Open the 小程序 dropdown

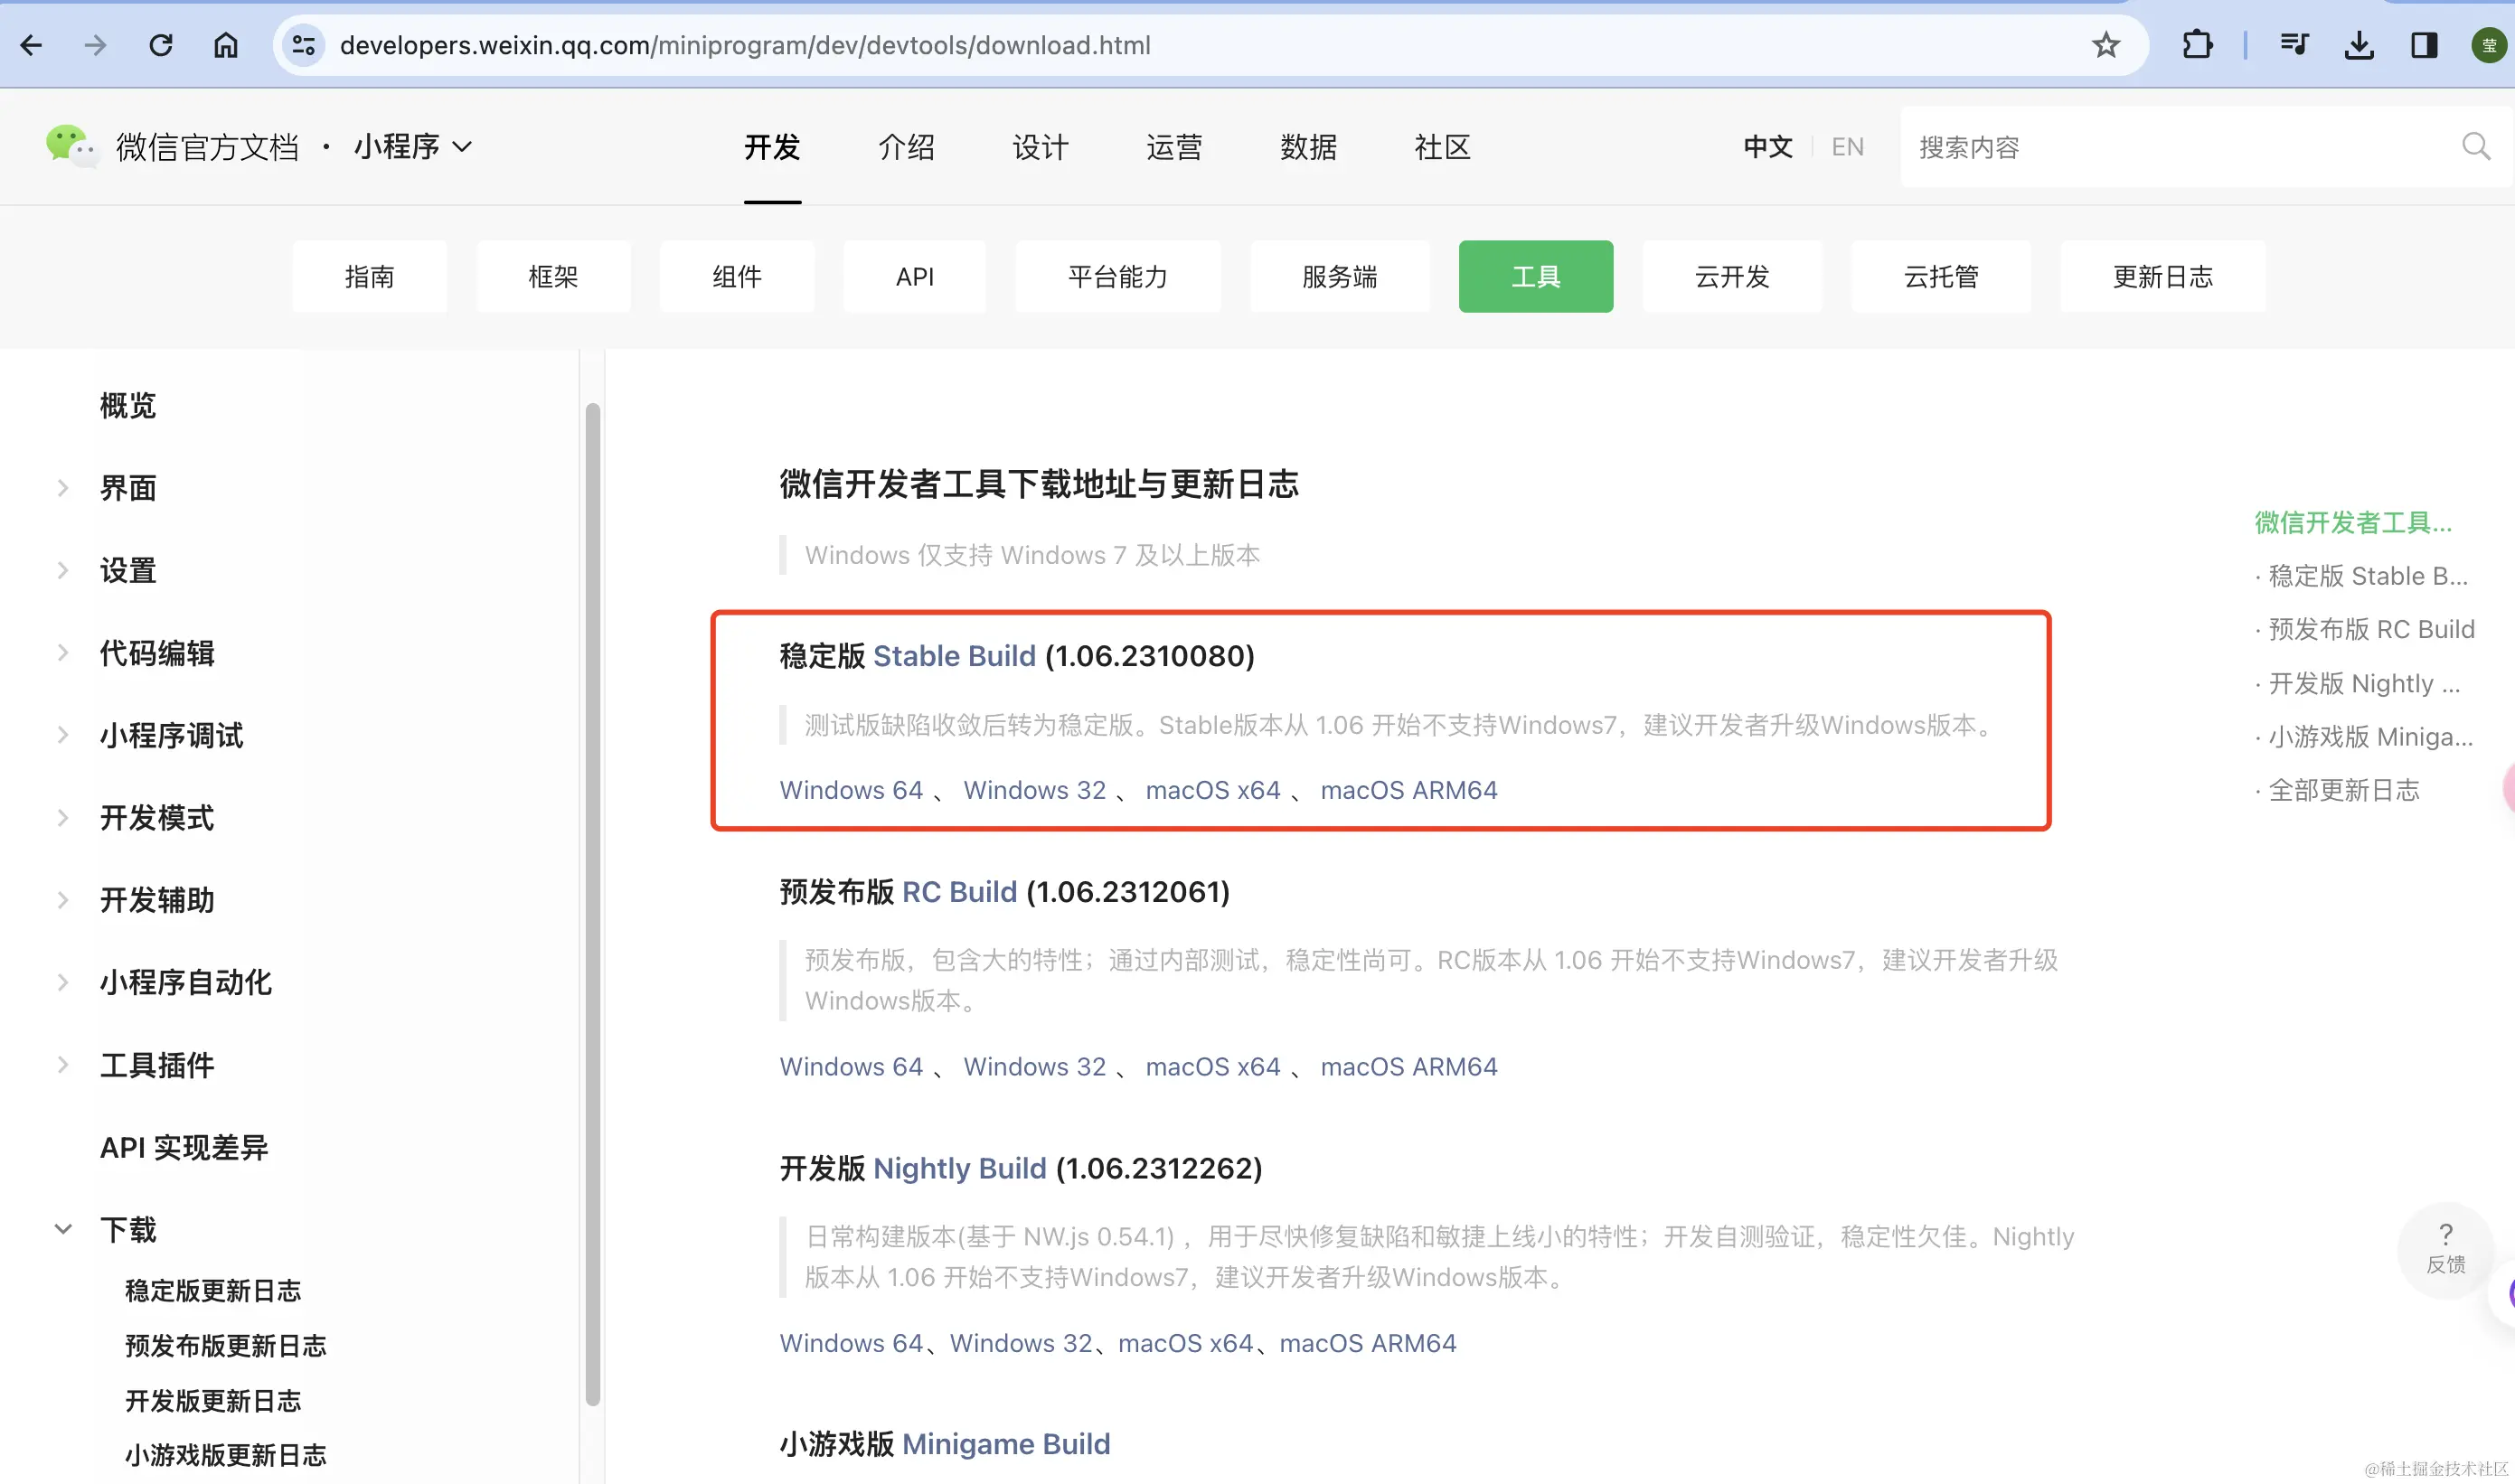point(412,147)
